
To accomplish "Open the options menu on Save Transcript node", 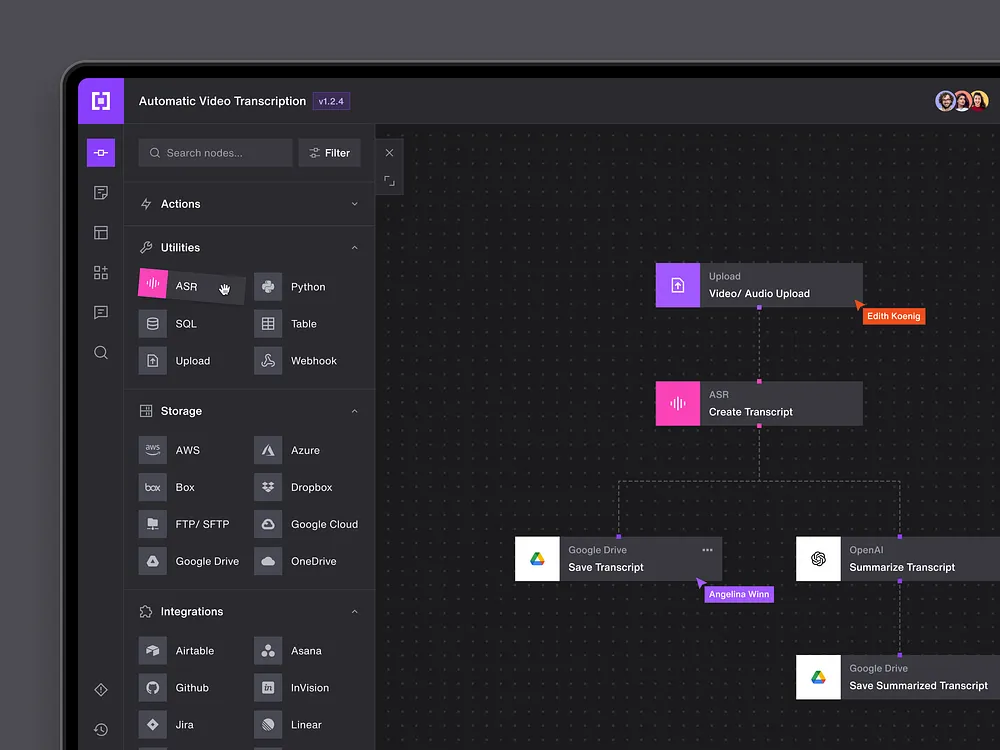I will tap(706, 548).
